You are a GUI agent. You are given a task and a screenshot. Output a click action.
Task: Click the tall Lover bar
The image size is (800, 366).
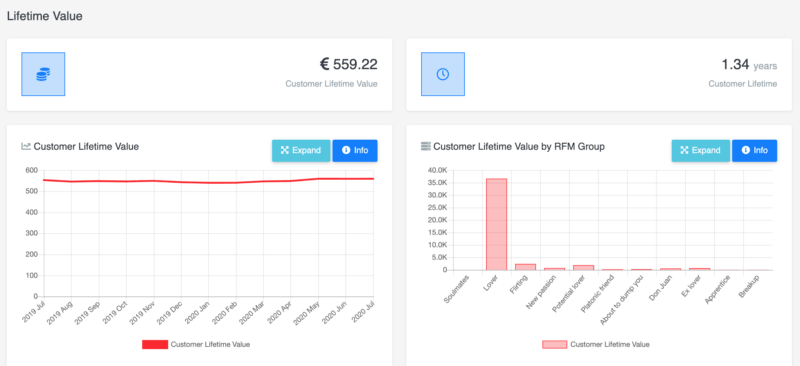[496, 224]
